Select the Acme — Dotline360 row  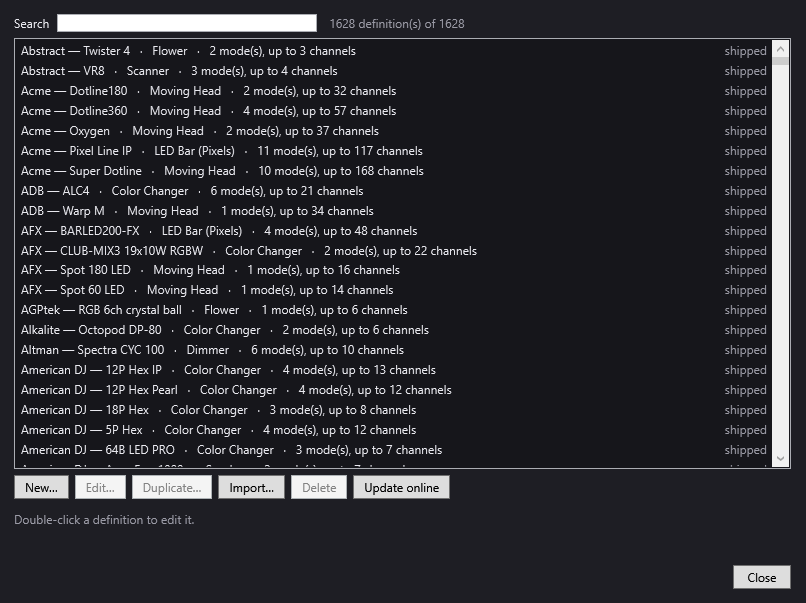pyautogui.click(x=393, y=111)
